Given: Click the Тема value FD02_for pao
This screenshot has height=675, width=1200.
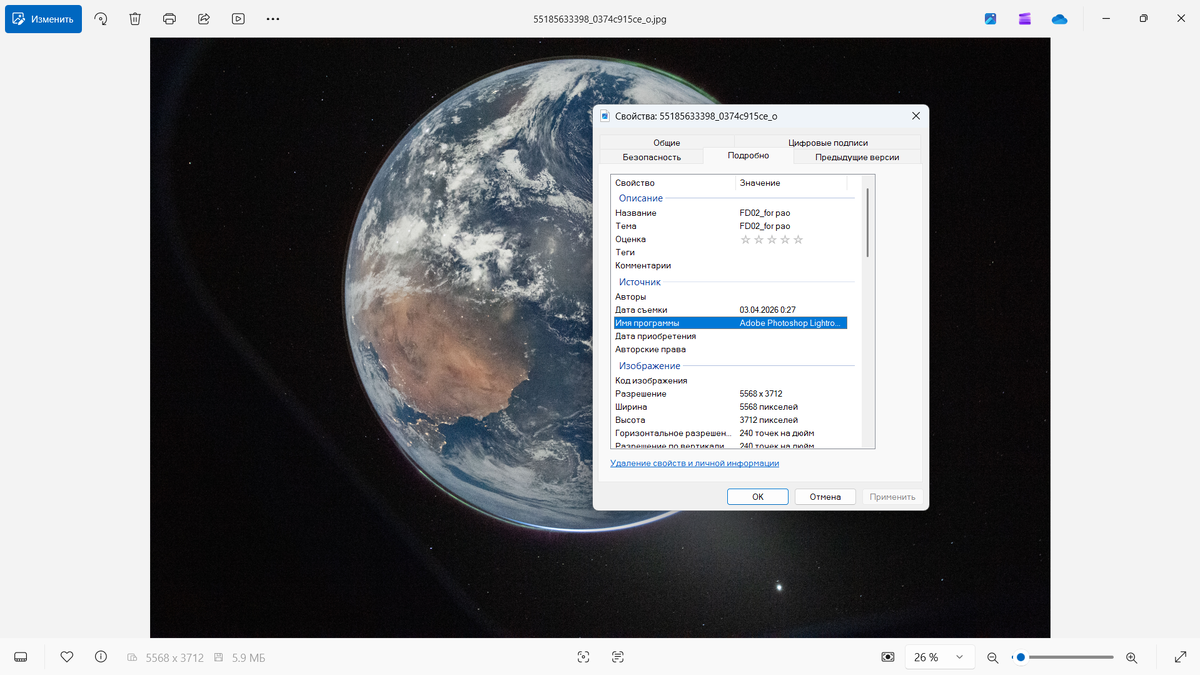Looking at the screenshot, I should point(765,226).
